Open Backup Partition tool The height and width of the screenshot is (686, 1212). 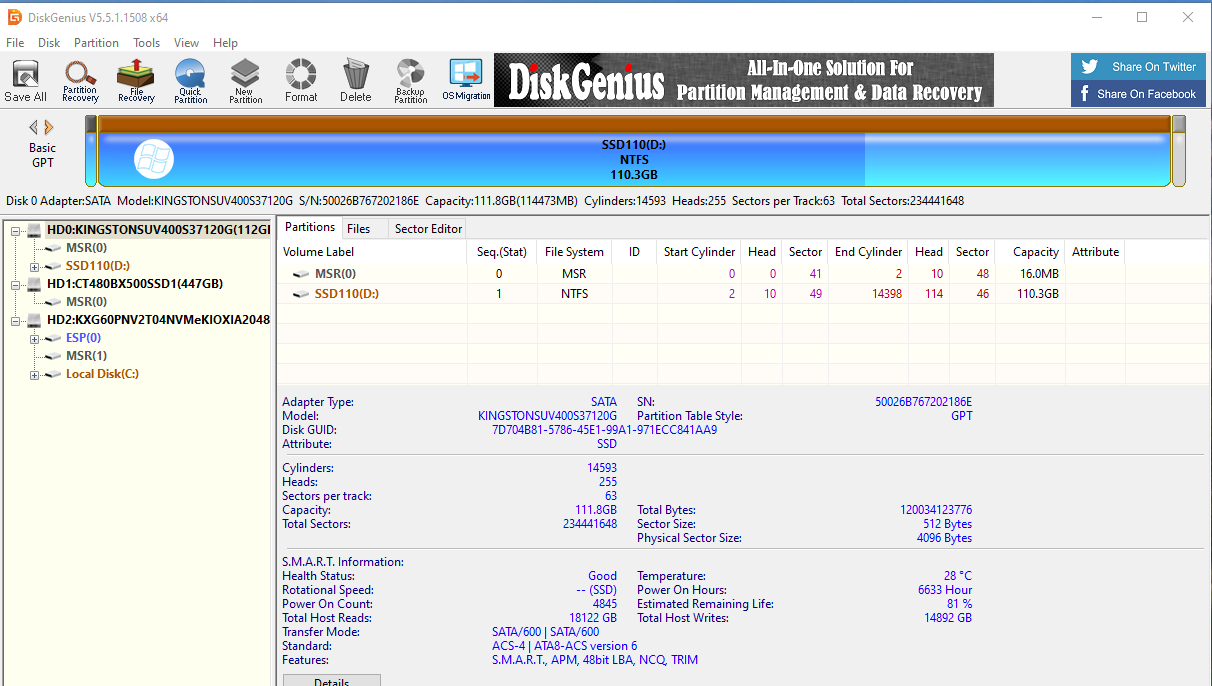click(x=410, y=80)
